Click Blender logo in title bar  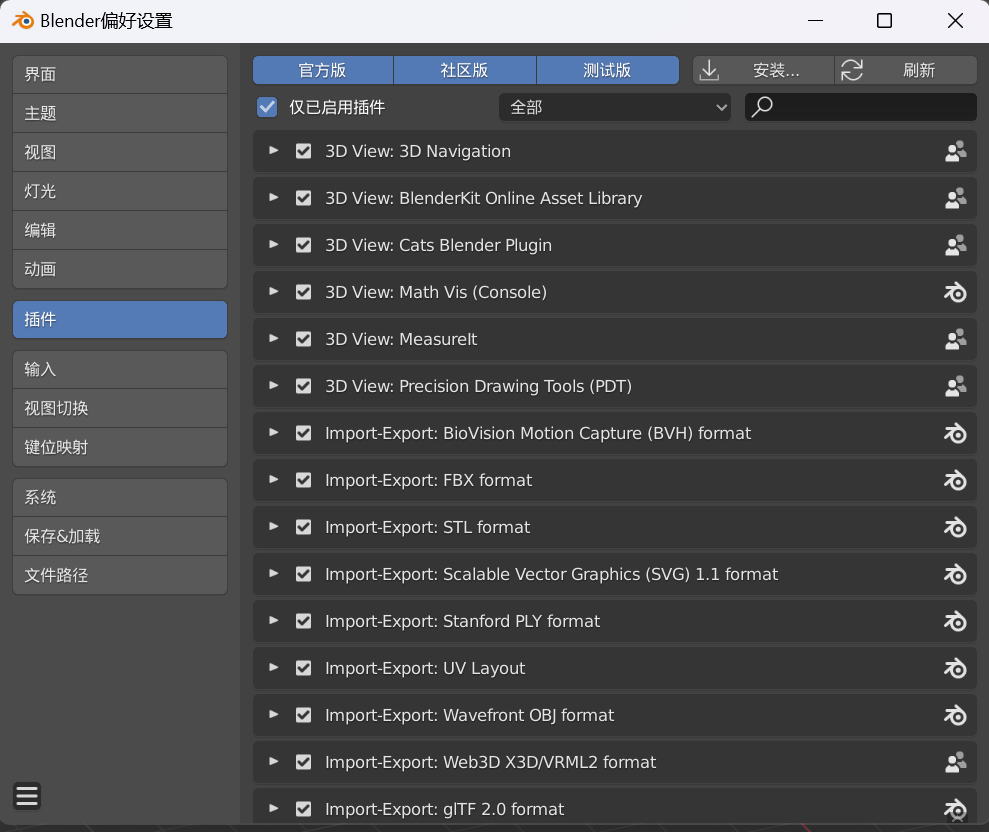point(23,21)
